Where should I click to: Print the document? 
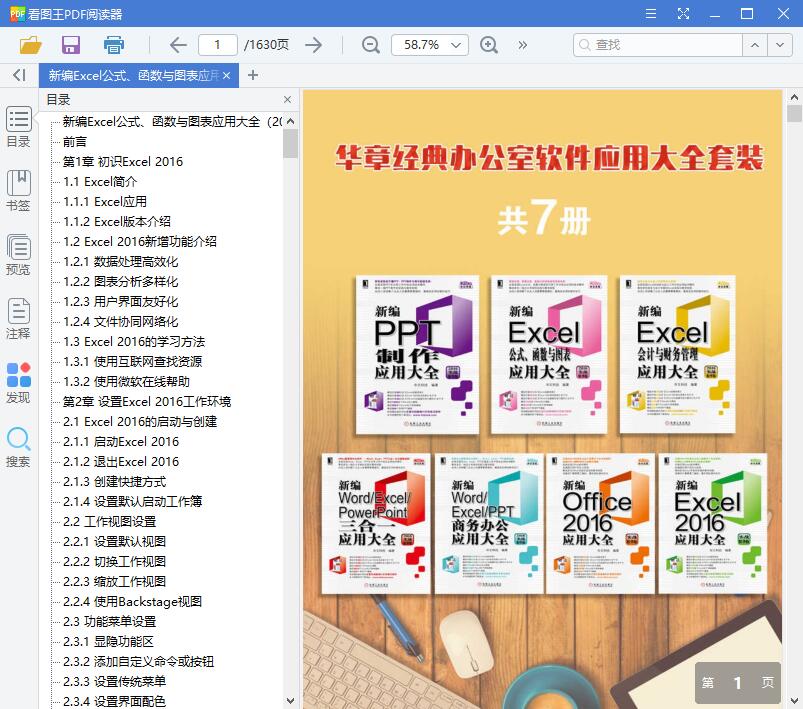(114, 45)
